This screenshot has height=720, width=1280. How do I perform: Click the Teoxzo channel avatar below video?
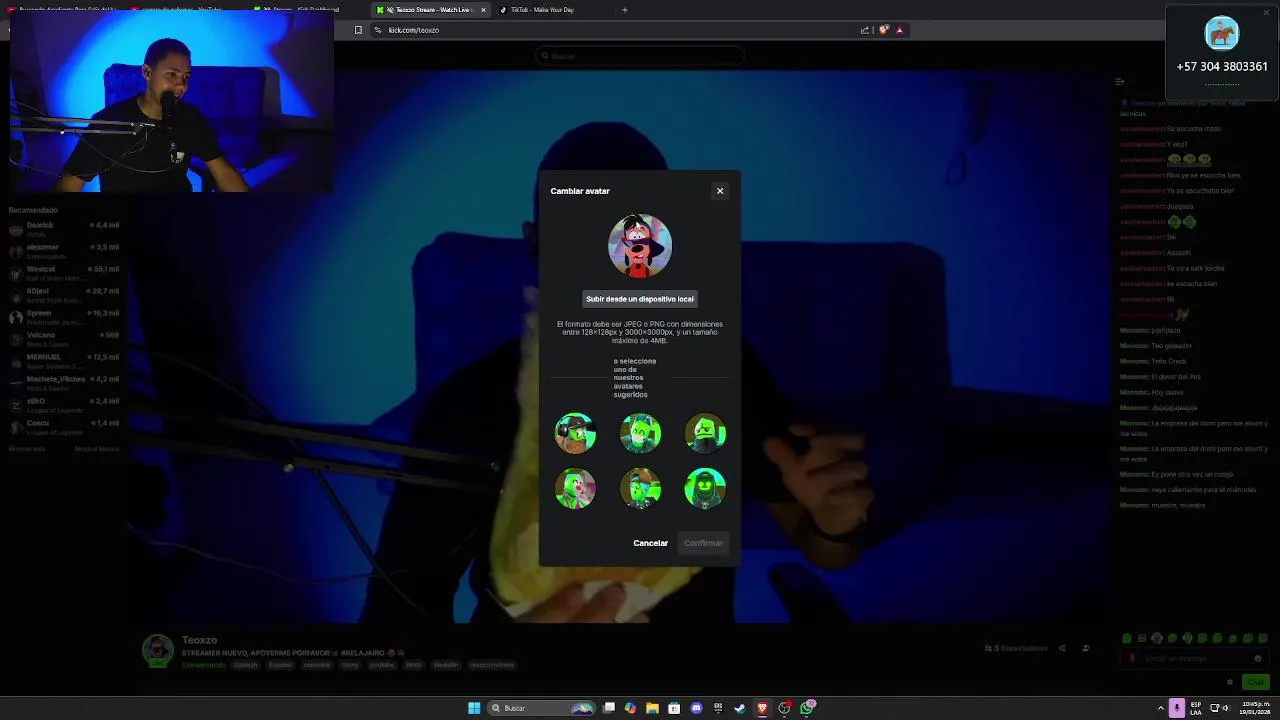pyautogui.click(x=158, y=650)
